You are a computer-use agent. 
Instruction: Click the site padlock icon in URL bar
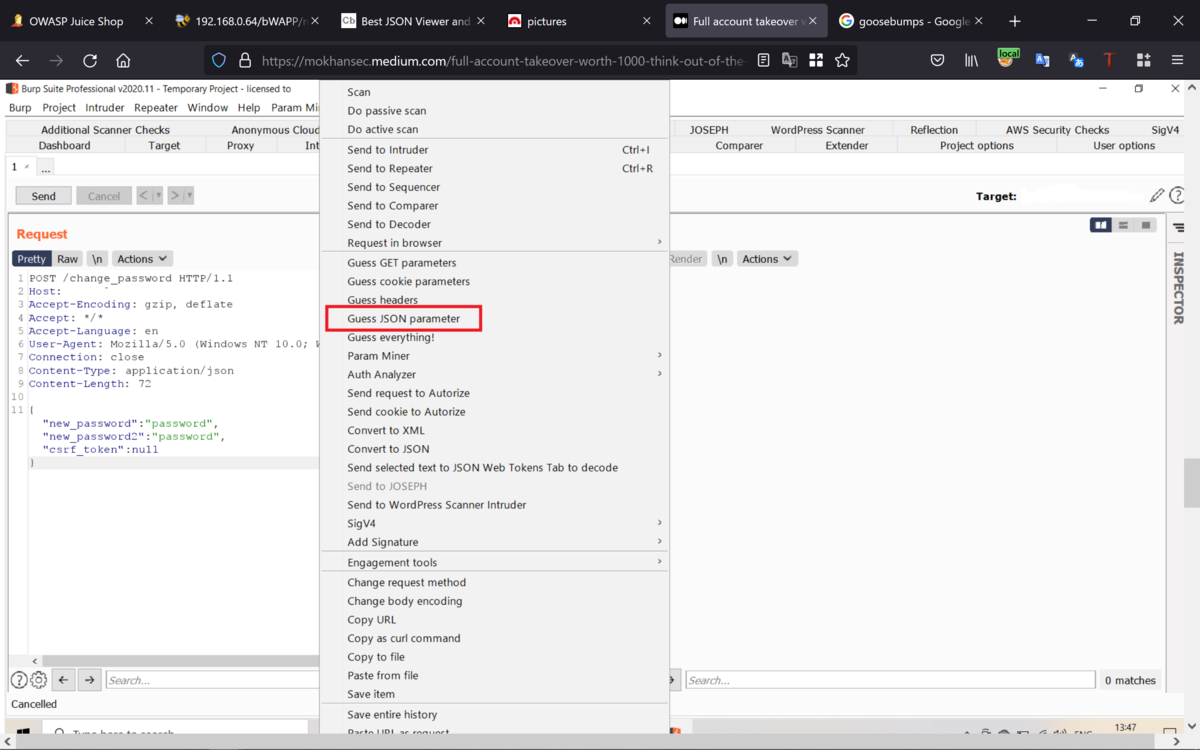pos(244,61)
